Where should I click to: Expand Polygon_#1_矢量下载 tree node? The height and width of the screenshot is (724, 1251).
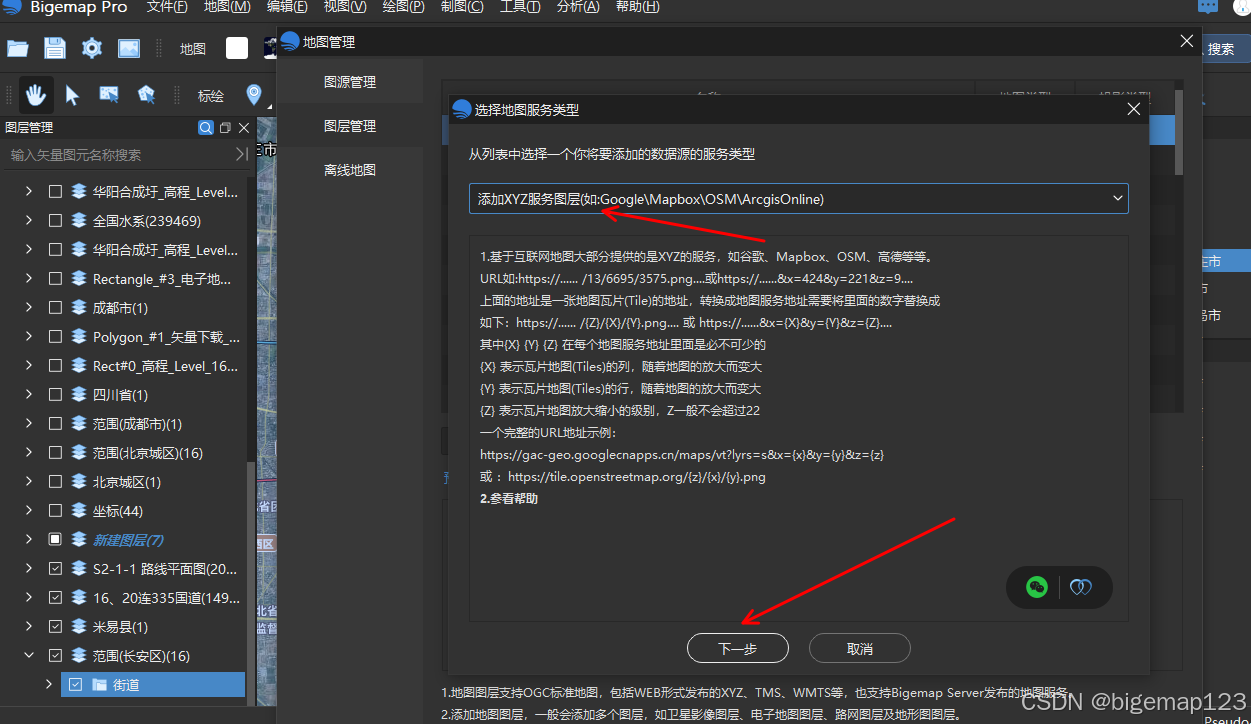click(28, 337)
